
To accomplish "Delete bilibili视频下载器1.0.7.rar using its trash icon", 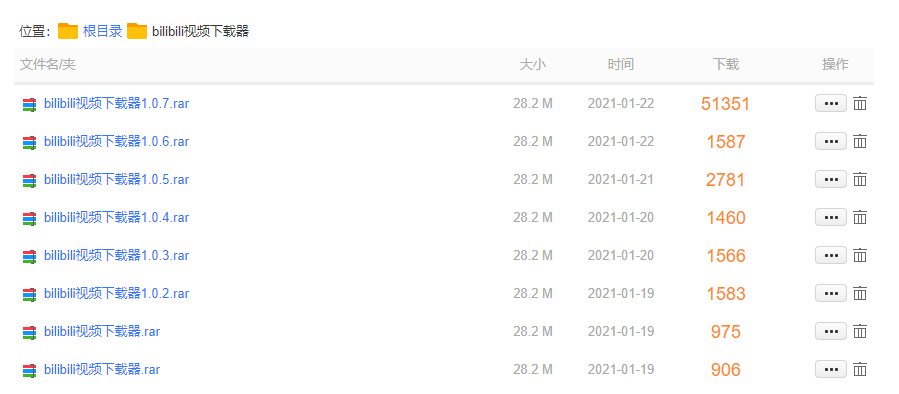I will tap(859, 104).
